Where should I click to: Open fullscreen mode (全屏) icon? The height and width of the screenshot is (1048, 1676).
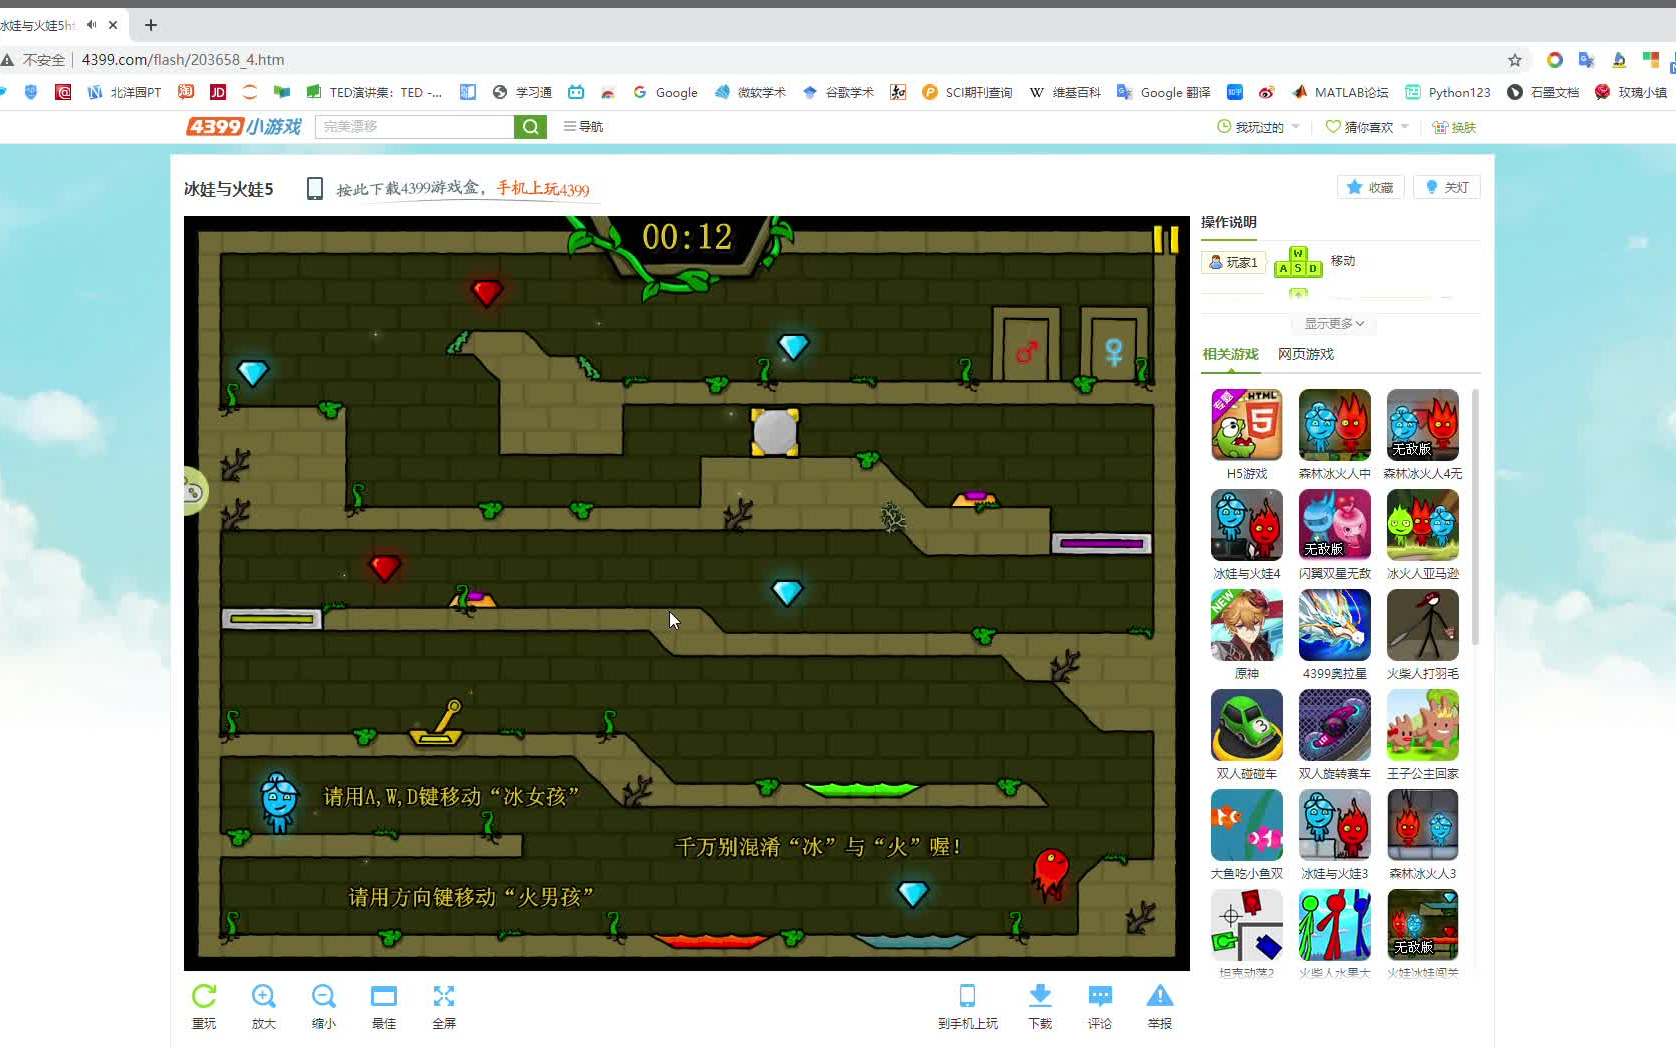coord(444,996)
